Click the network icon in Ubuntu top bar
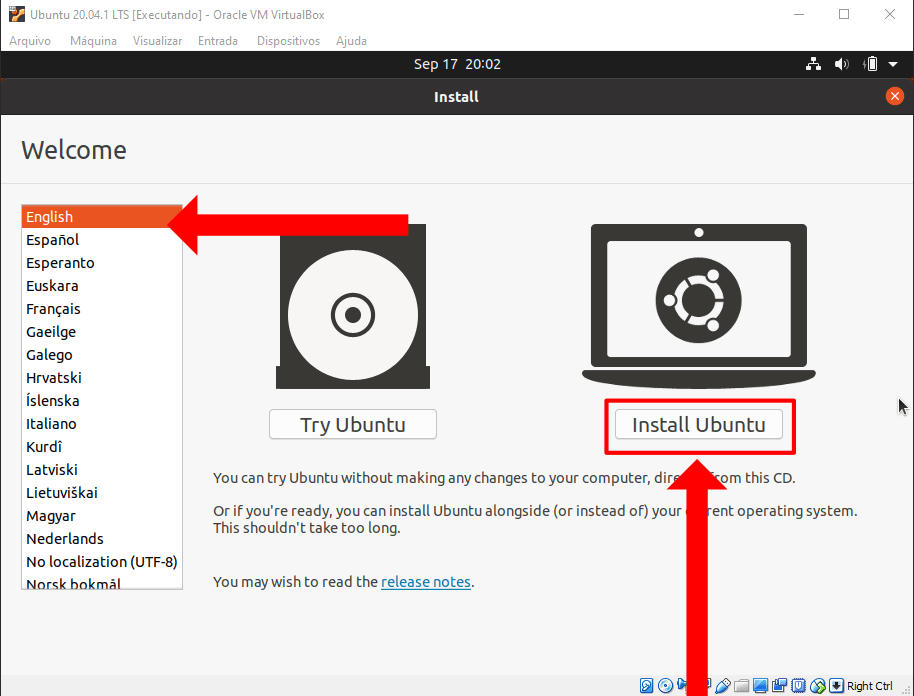 [x=813, y=64]
